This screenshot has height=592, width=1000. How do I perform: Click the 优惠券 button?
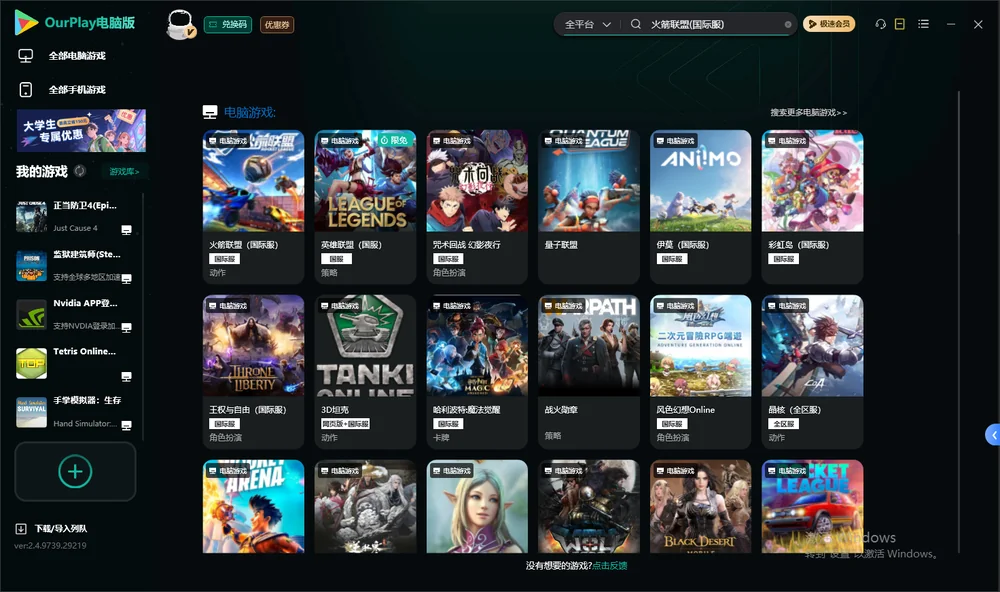(277, 25)
